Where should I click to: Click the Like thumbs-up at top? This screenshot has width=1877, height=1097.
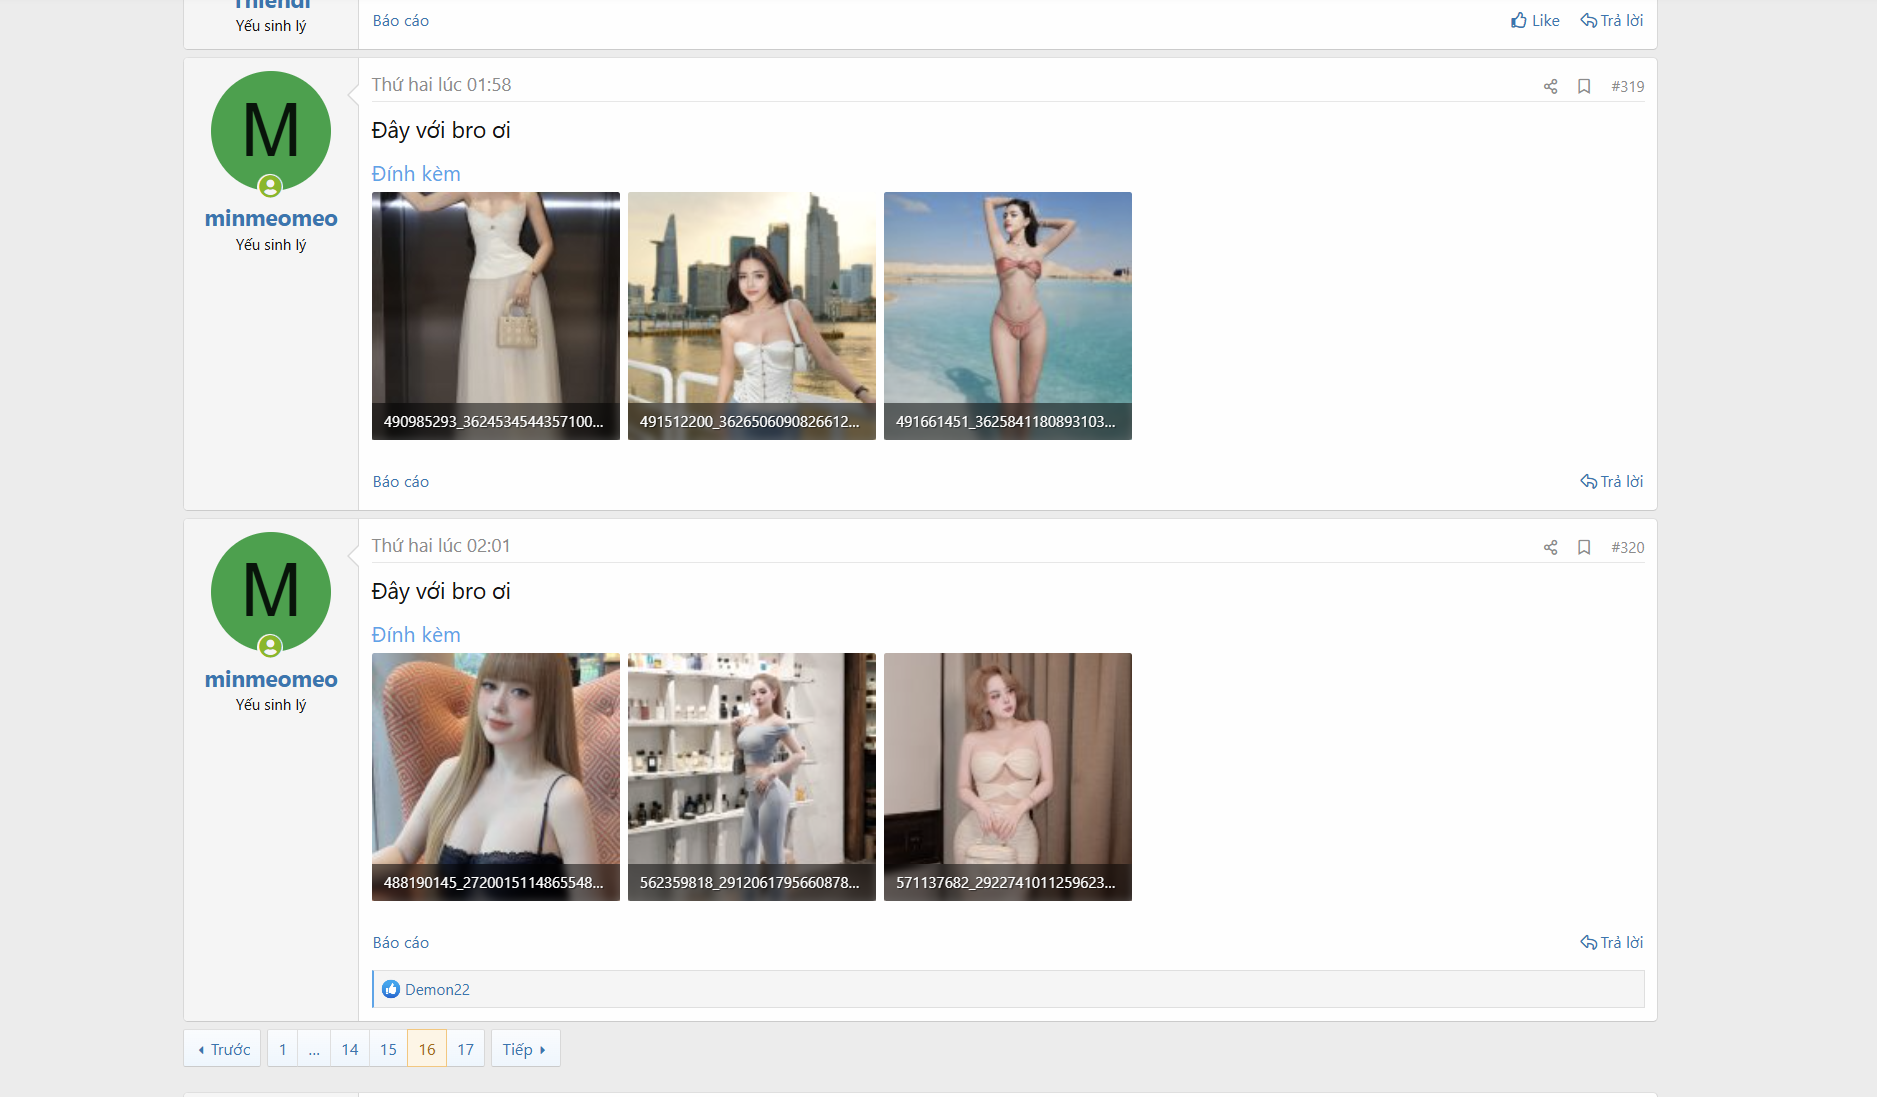(x=1535, y=21)
